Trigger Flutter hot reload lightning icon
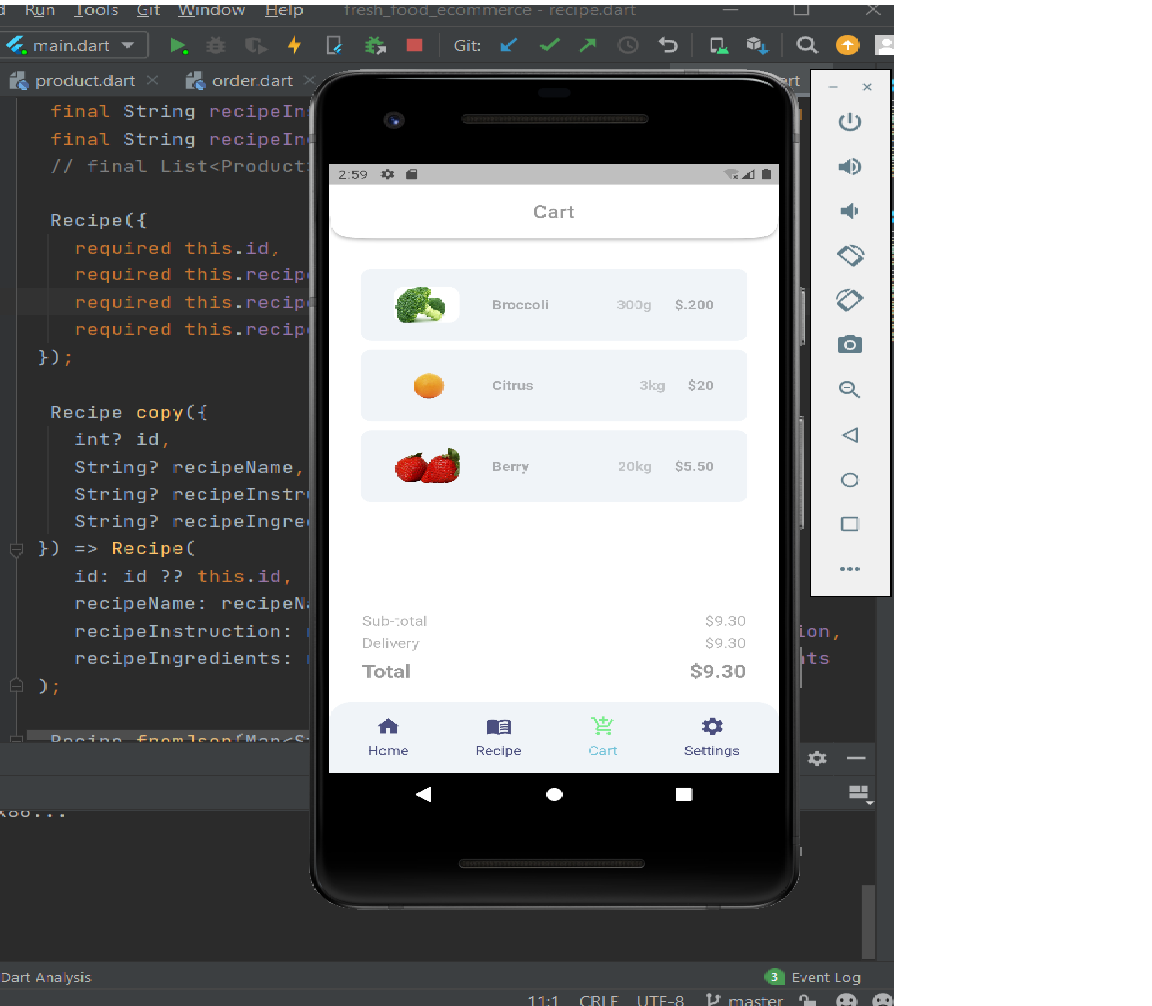The width and height of the screenshot is (1152, 1006). pyautogui.click(x=295, y=46)
